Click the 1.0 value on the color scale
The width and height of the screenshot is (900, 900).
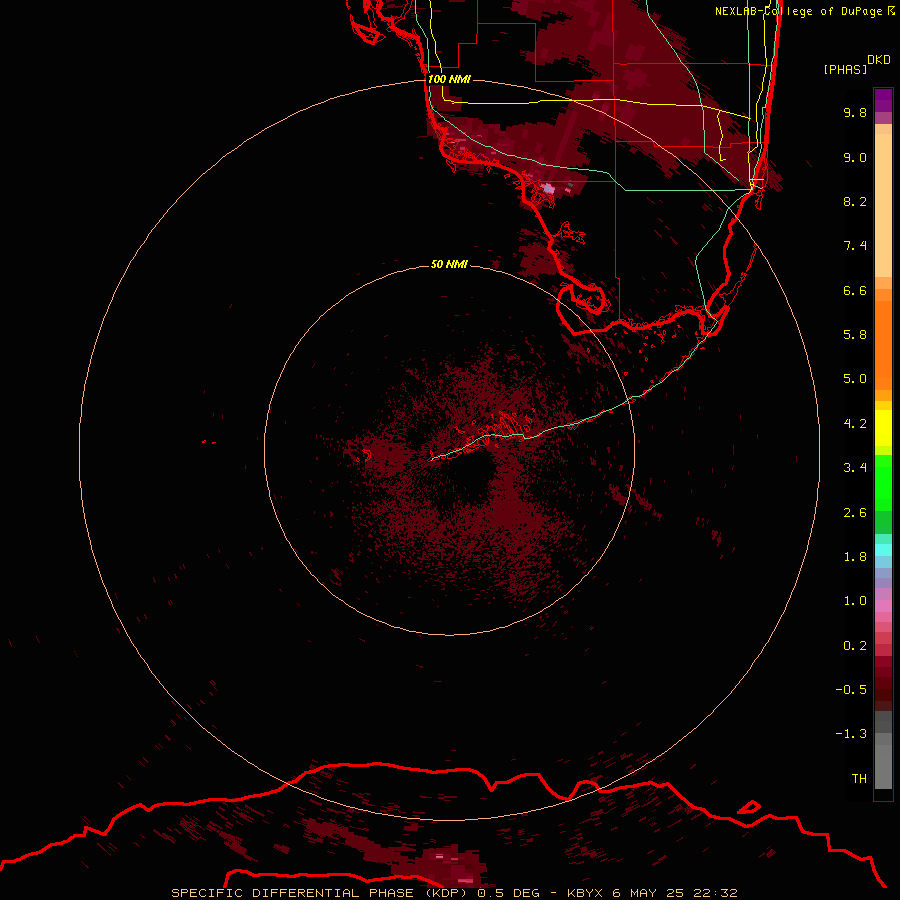click(855, 601)
